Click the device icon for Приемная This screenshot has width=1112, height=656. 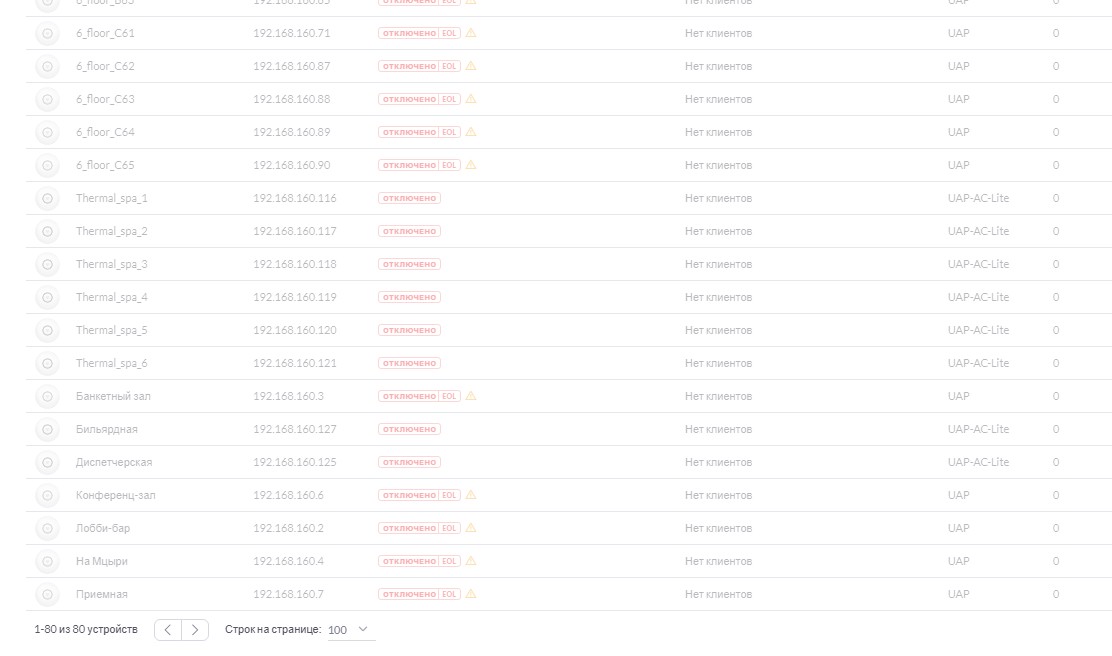click(x=48, y=594)
